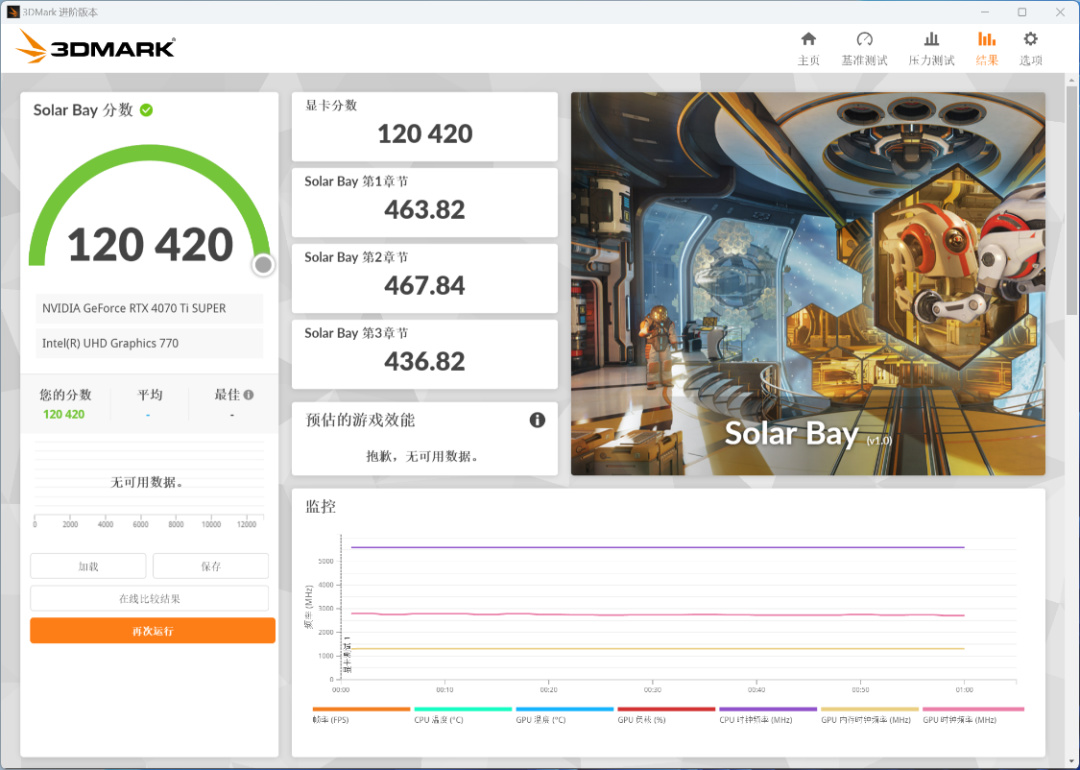1080x770 pixels.
Task: Click the Solar Bay preview image
Action: click(808, 284)
